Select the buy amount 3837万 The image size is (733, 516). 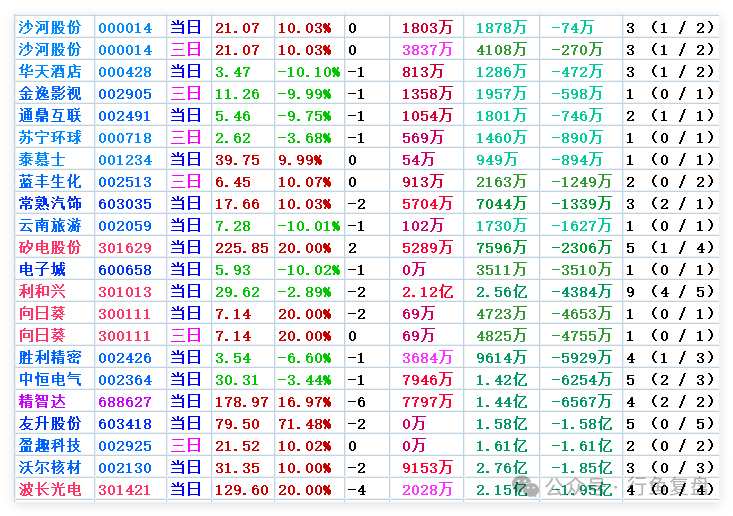[x=427, y=50]
